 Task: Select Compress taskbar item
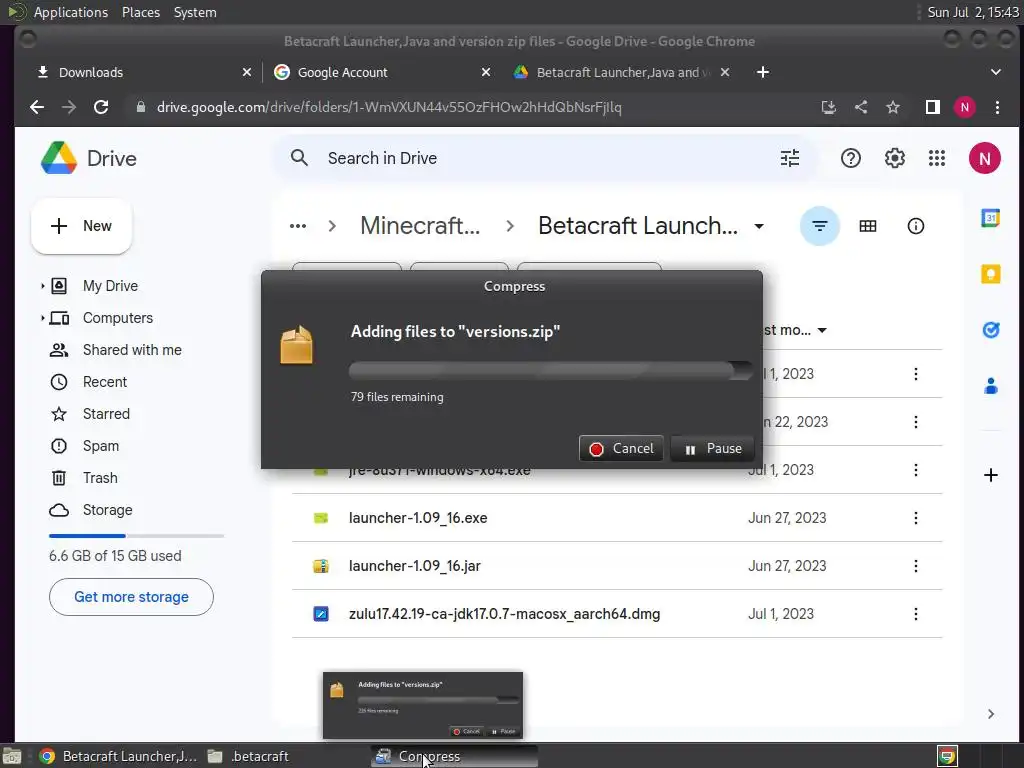[x=454, y=756]
